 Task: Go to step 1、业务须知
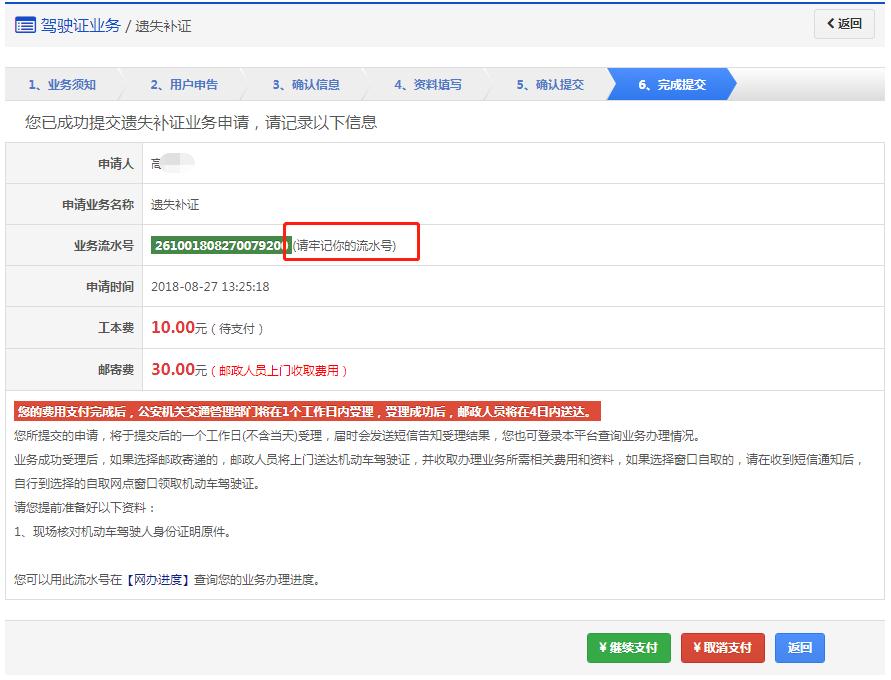(x=62, y=85)
